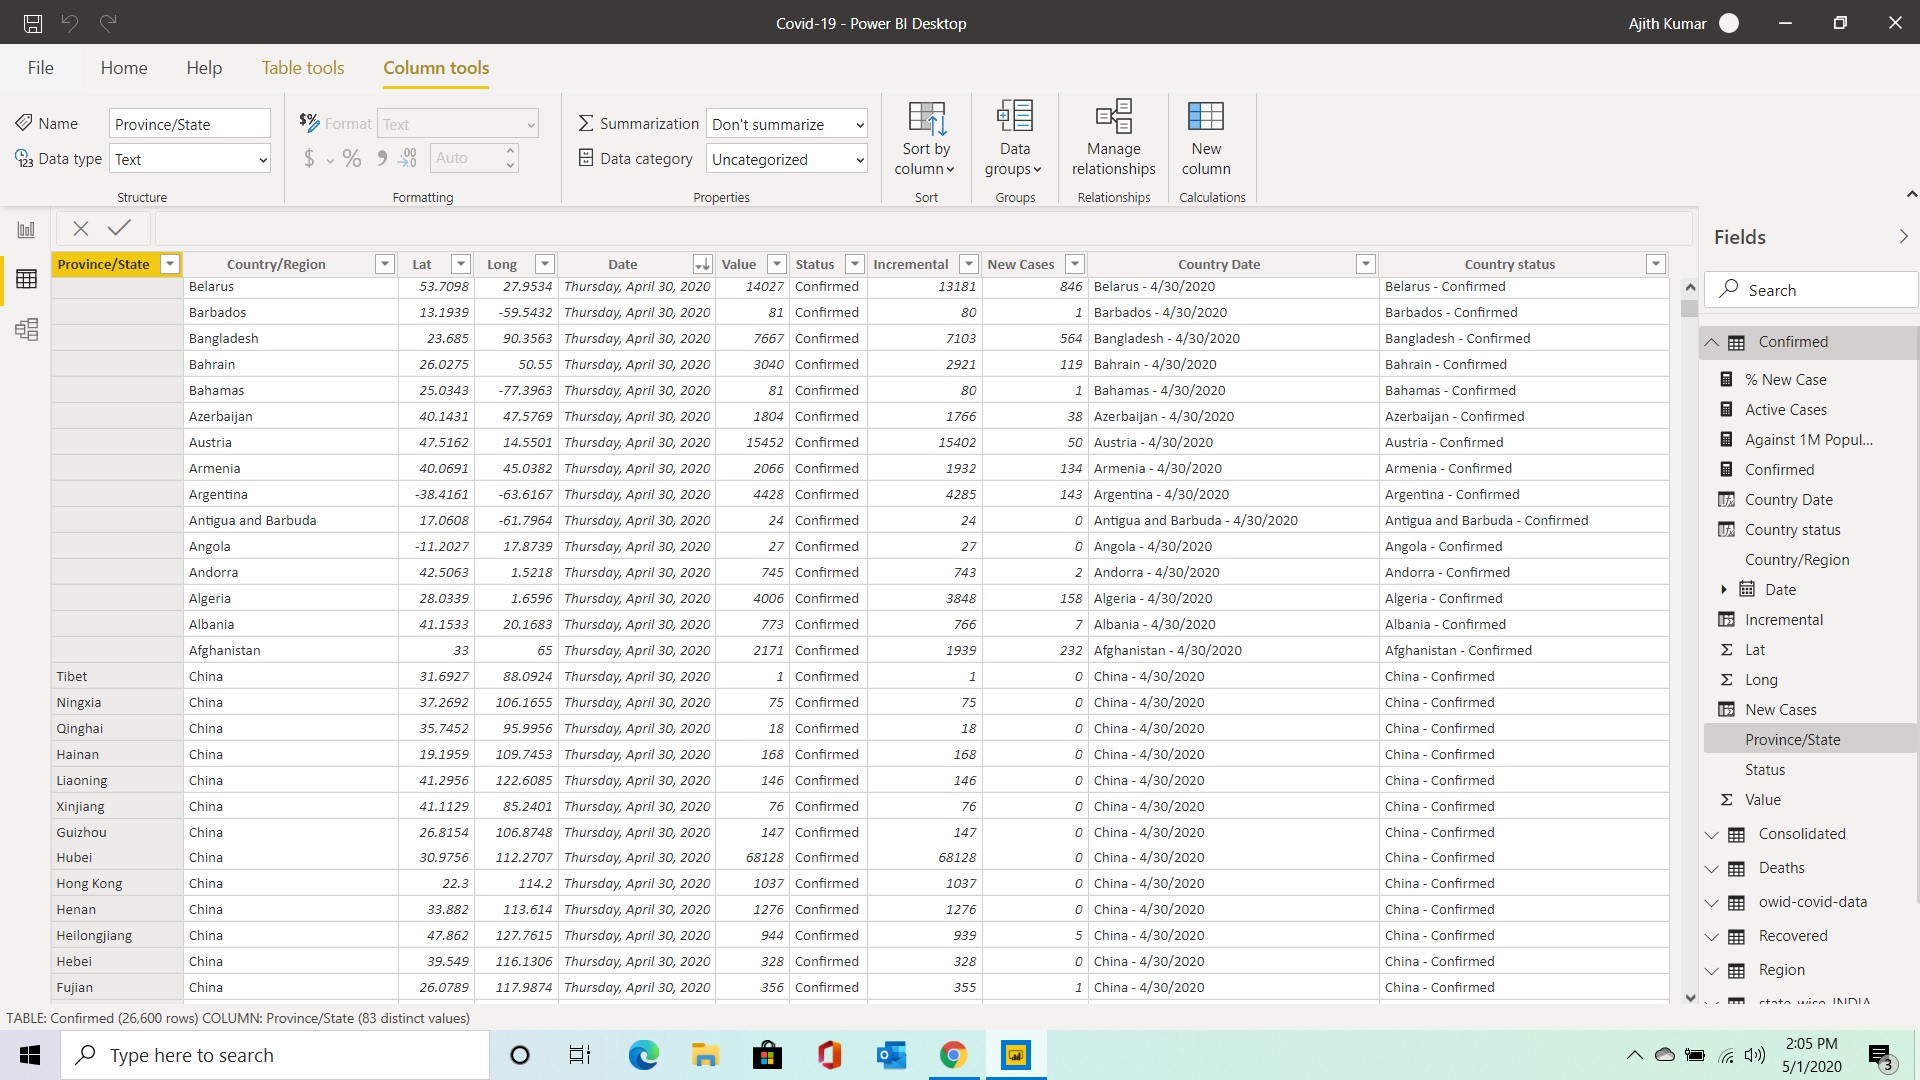This screenshot has width=1920, height=1080.
Task: Open the notification center icon
Action: [x=1880, y=1055]
